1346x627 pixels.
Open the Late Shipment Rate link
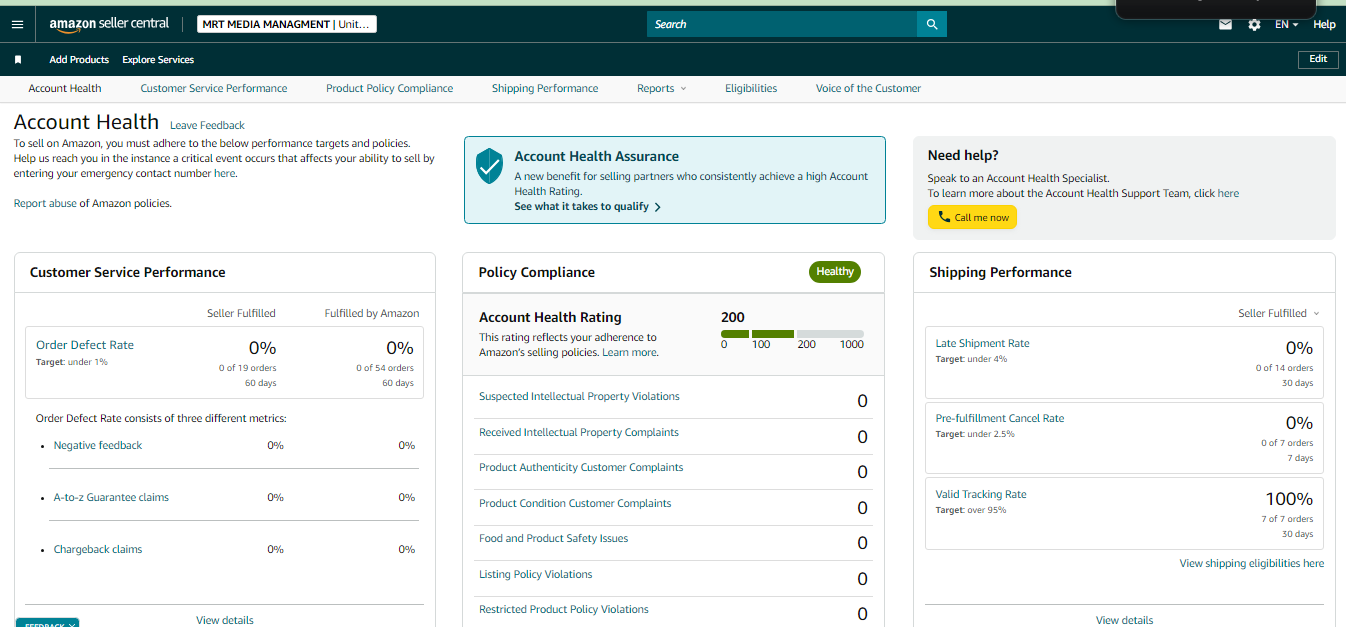click(x=982, y=343)
